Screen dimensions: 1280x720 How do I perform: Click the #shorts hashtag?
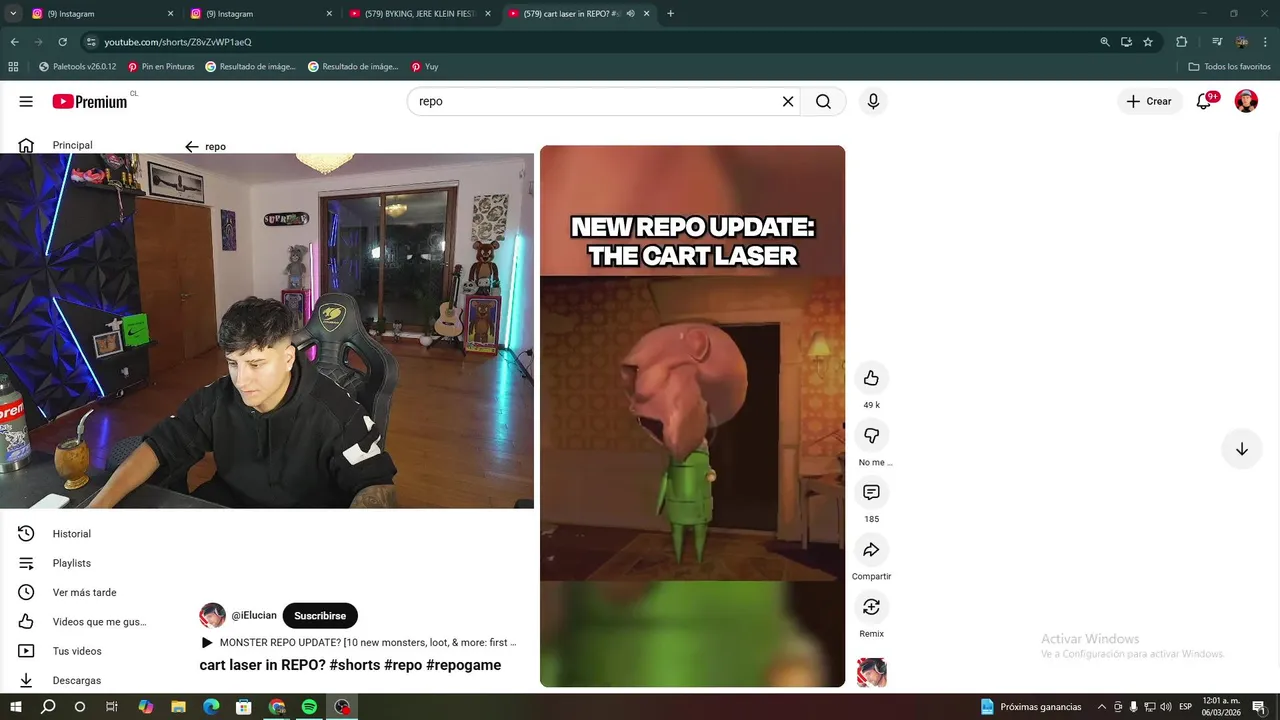pyautogui.click(x=354, y=665)
